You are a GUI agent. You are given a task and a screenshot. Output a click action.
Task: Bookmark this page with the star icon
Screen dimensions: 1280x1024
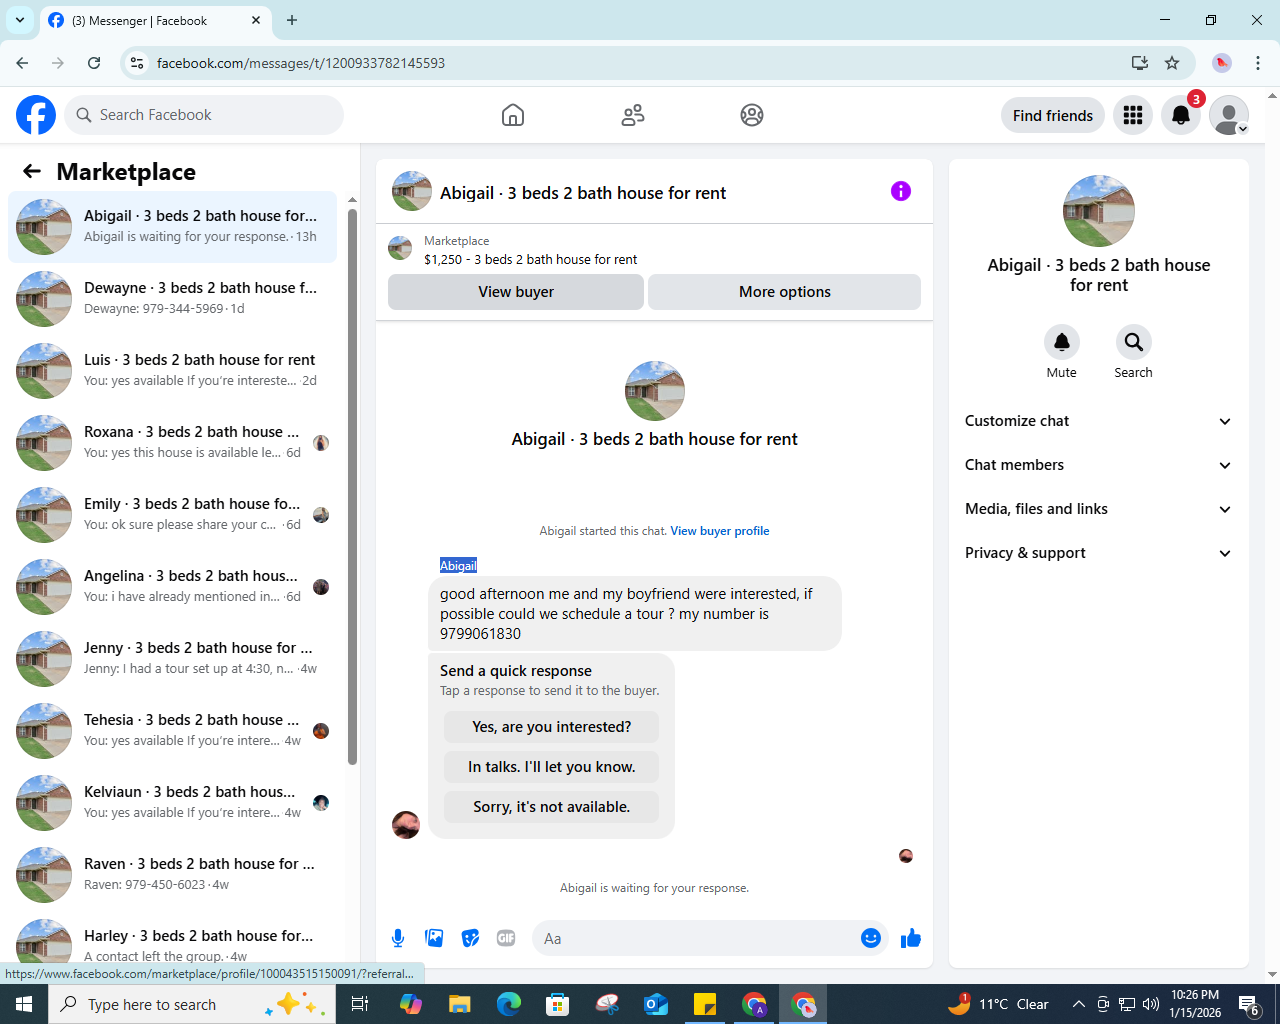coord(1172,63)
